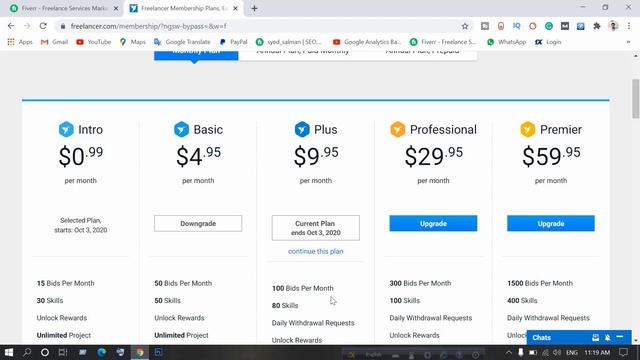Click '300 Bids Per Month' in Professional

click(420, 283)
